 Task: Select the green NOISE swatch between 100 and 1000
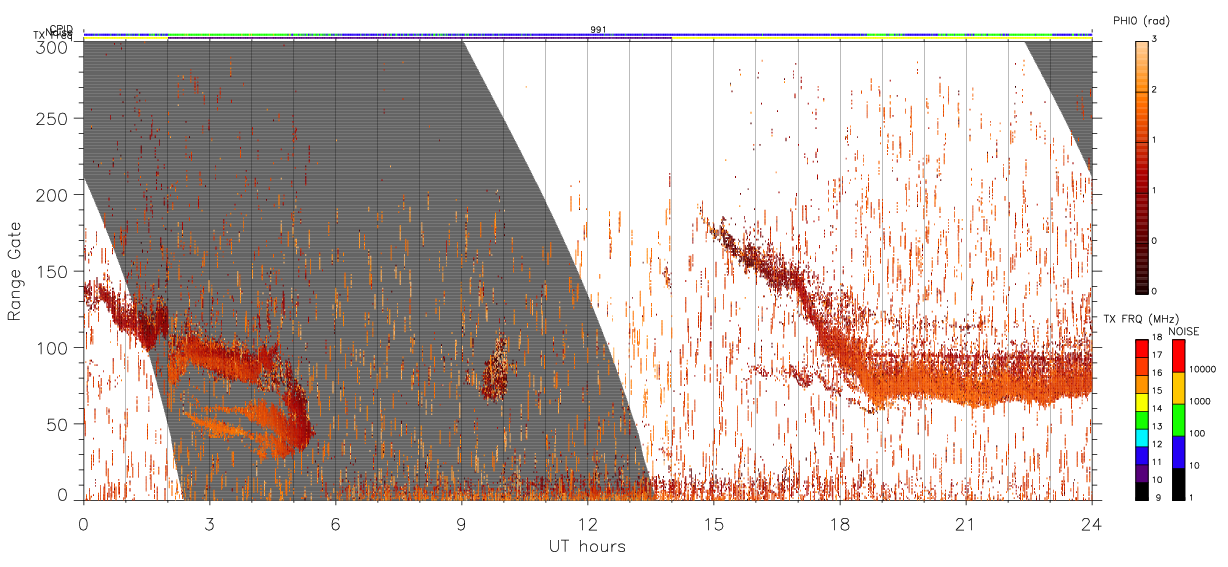point(1178,419)
